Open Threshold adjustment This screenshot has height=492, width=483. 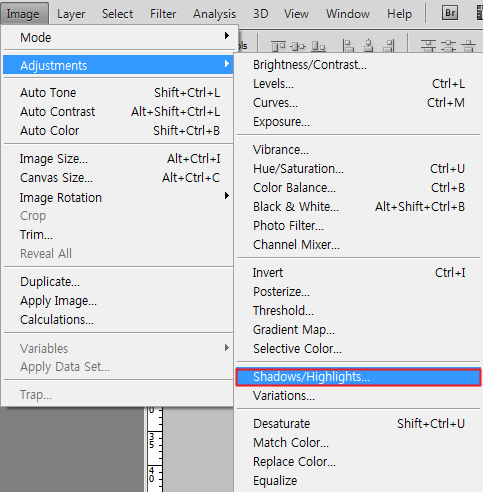pos(358,311)
